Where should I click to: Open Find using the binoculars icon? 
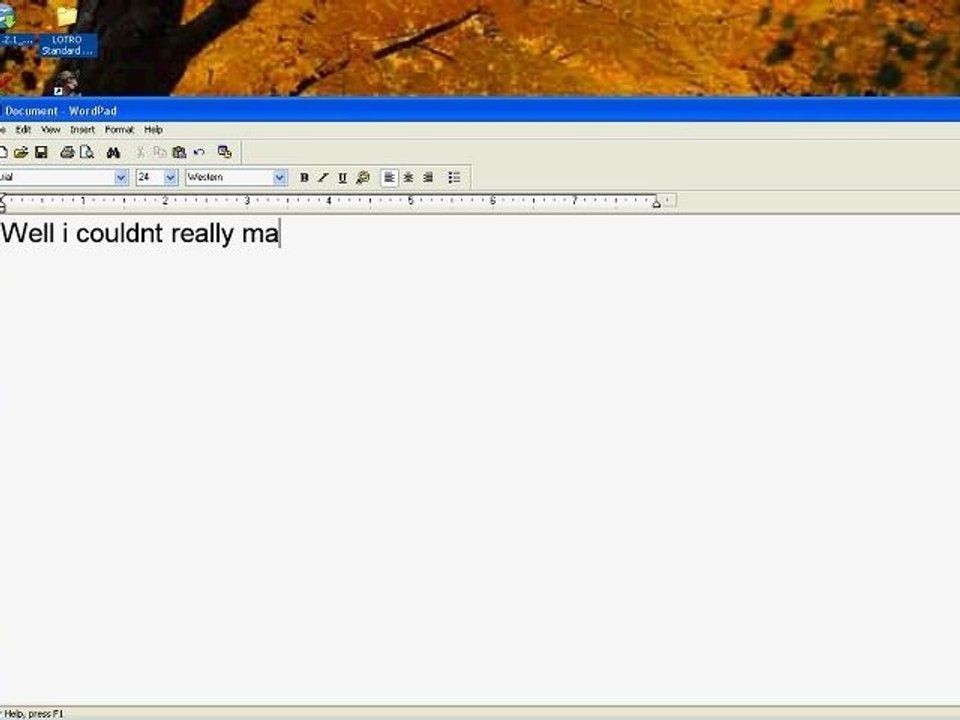point(113,152)
